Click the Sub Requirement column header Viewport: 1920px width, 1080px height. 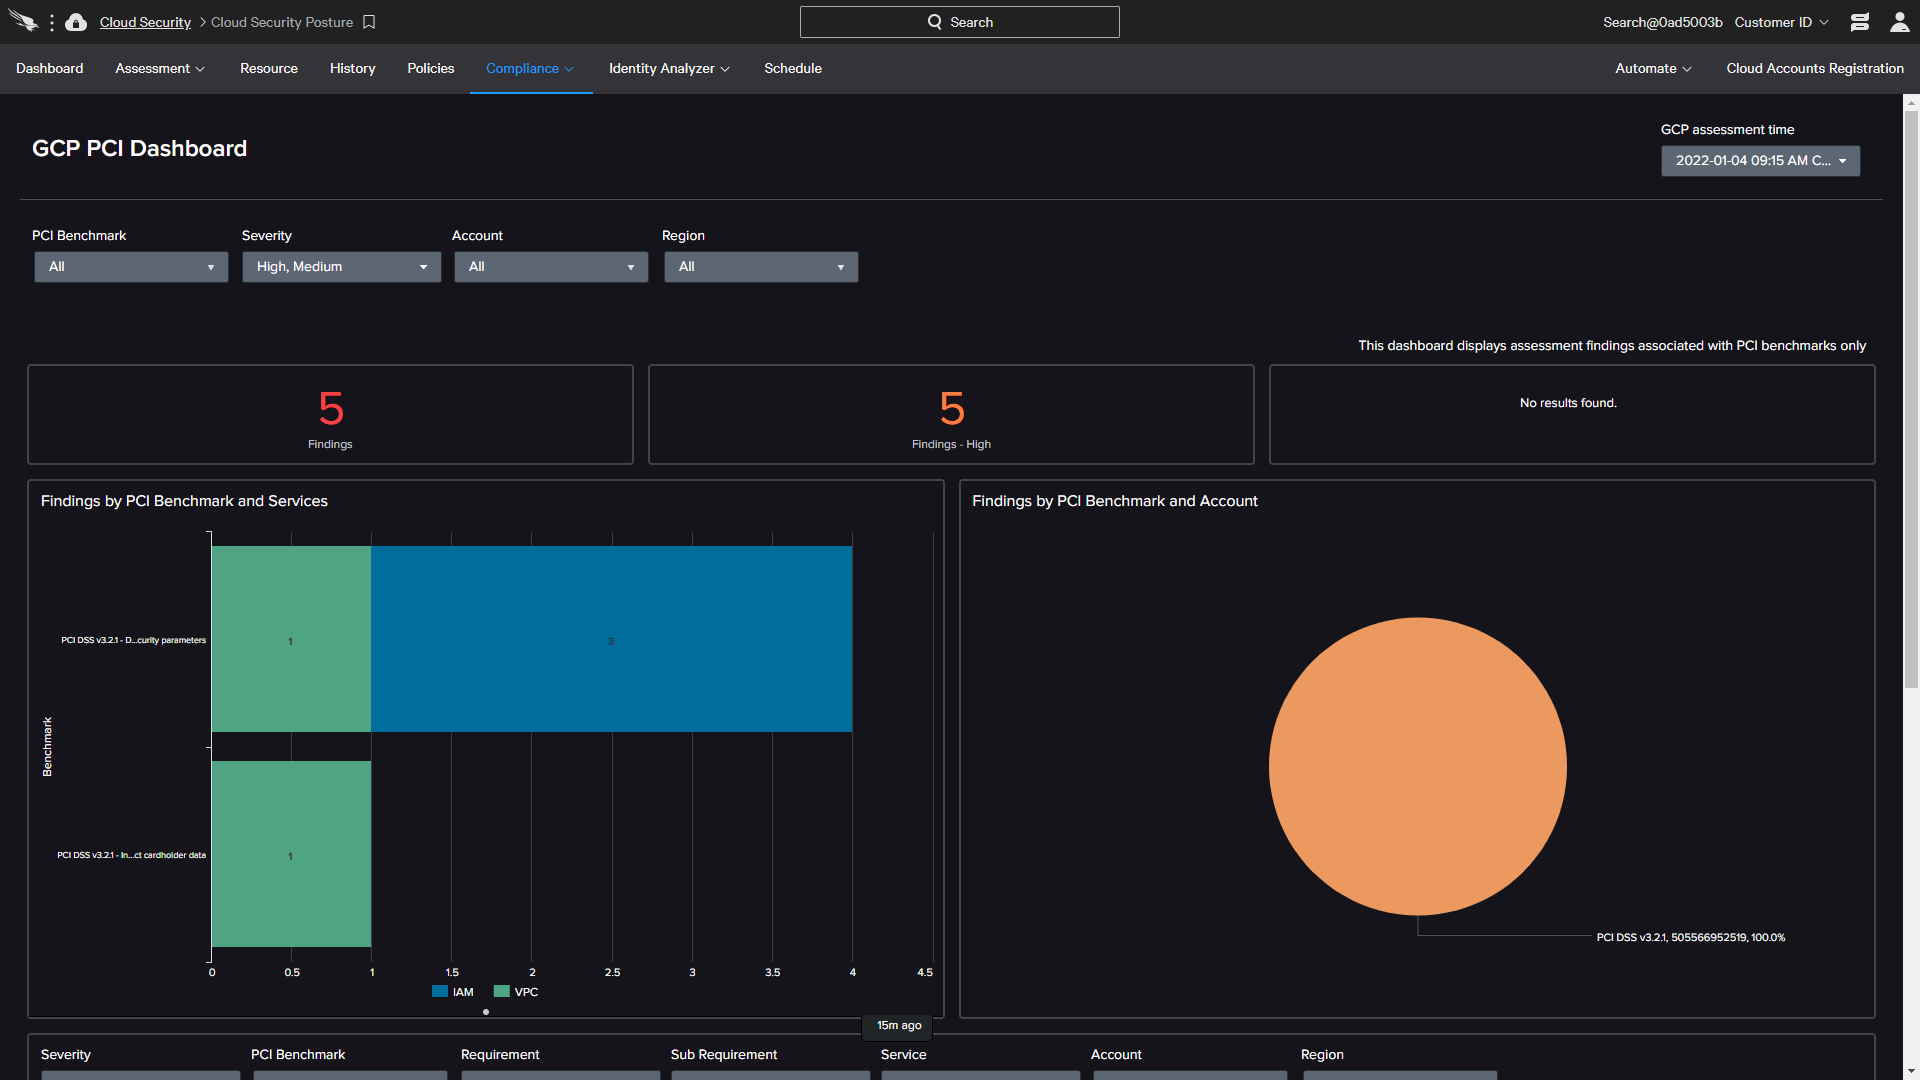coord(724,1054)
